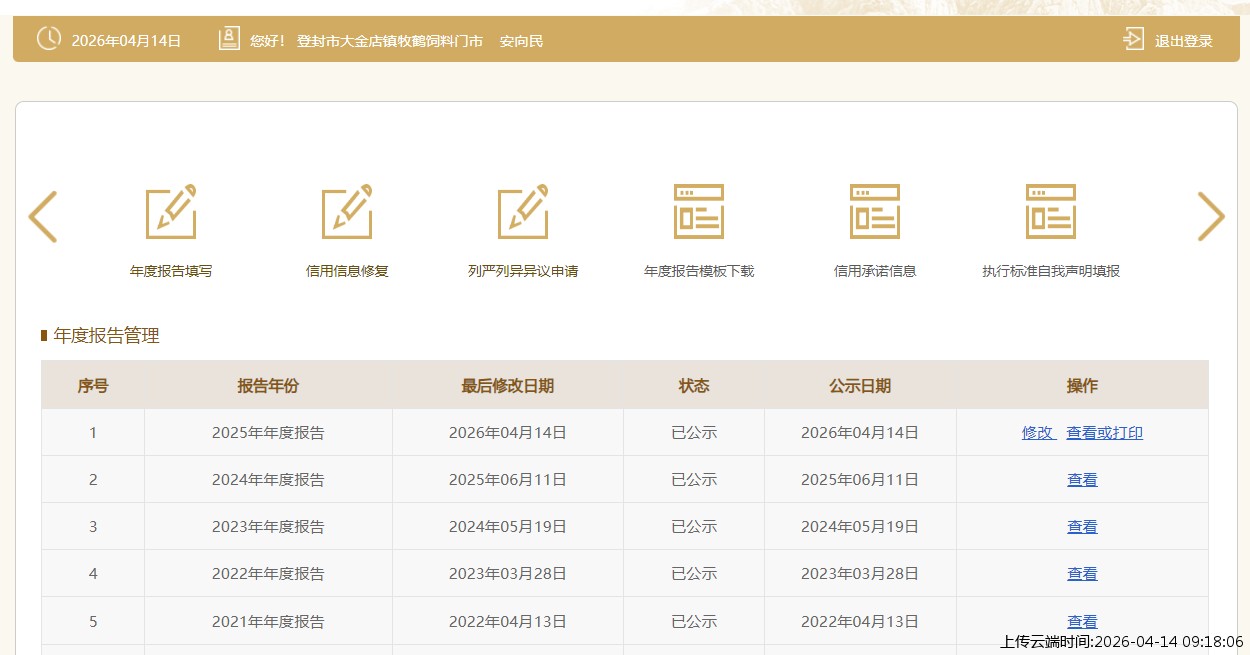Click the 年度报告模板下载 icon
Screen dimensions: 1250x655
coord(699,212)
